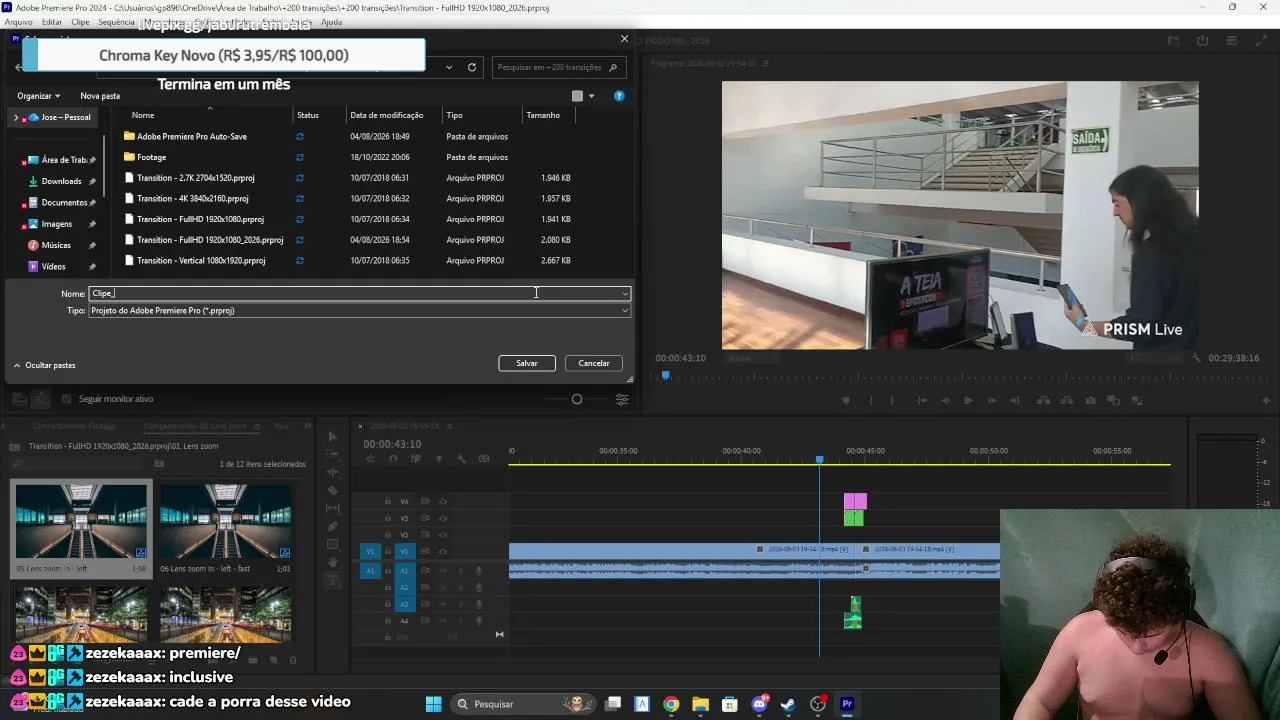Solo audio track A1
The height and width of the screenshot is (720, 1280).
(460, 571)
